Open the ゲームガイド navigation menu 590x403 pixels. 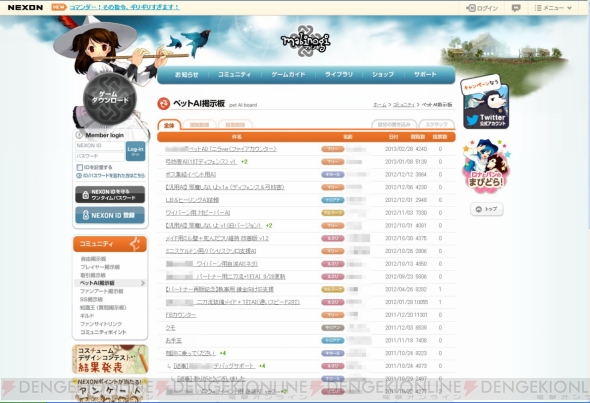coord(288,75)
